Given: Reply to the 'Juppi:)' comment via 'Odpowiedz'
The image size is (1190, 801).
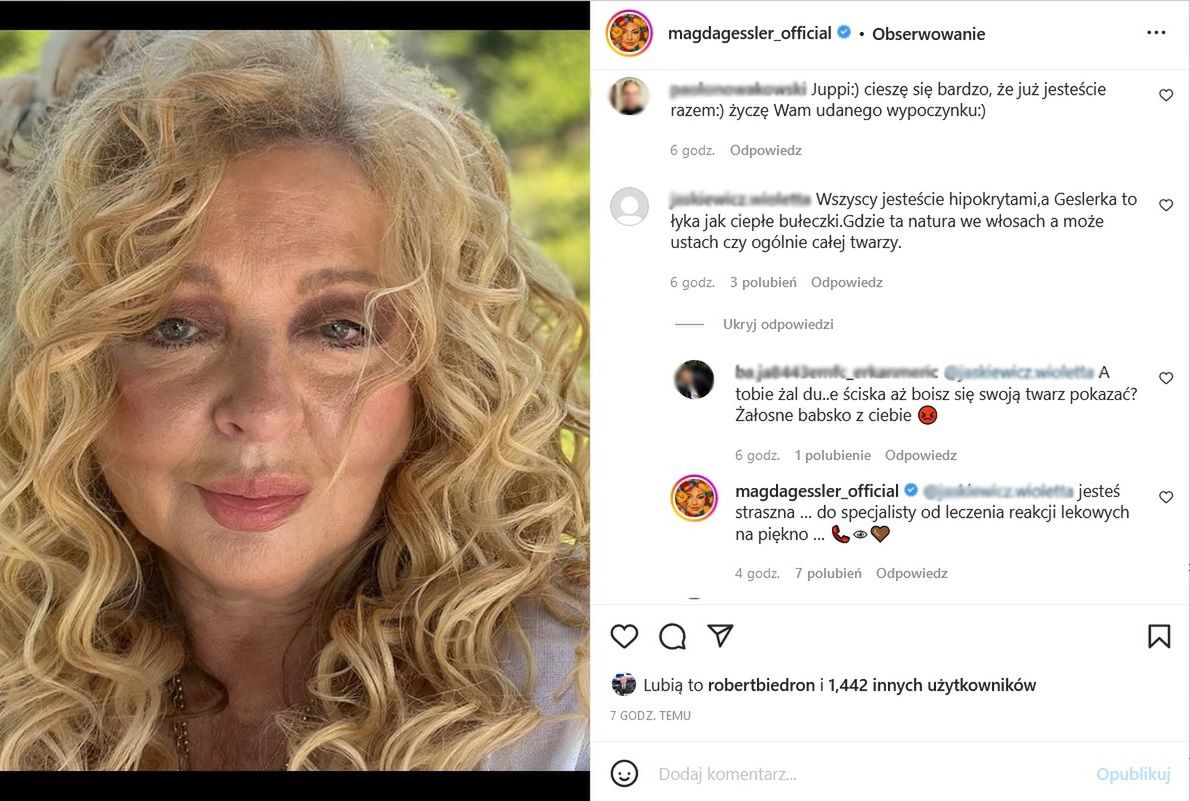Looking at the screenshot, I should coord(765,150).
